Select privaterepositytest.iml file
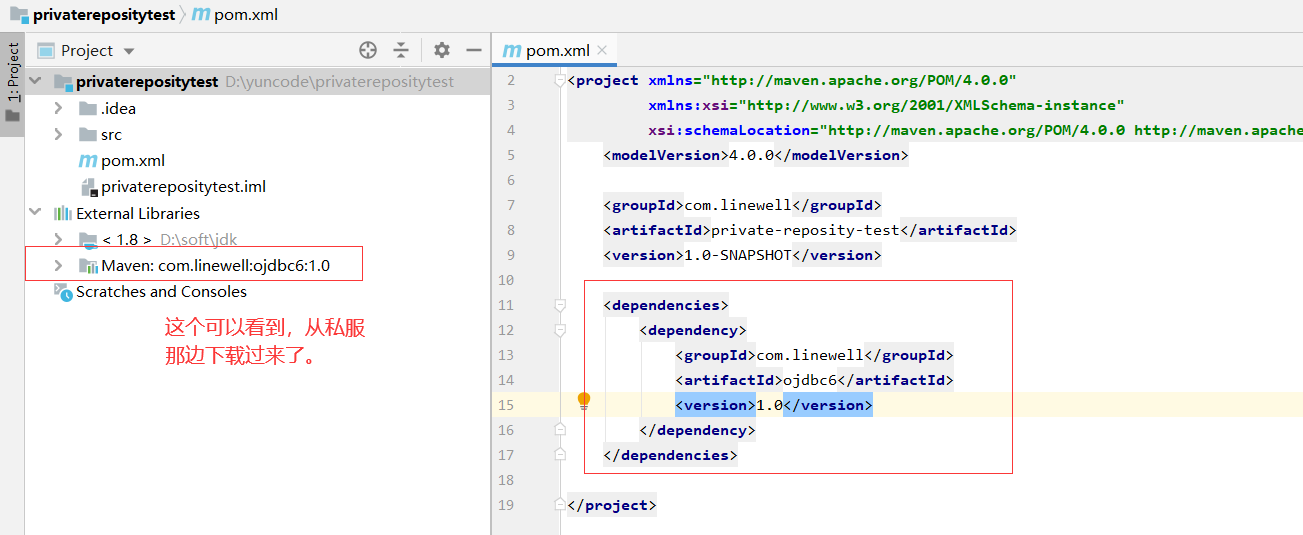The image size is (1303, 535). click(x=258, y=186)
